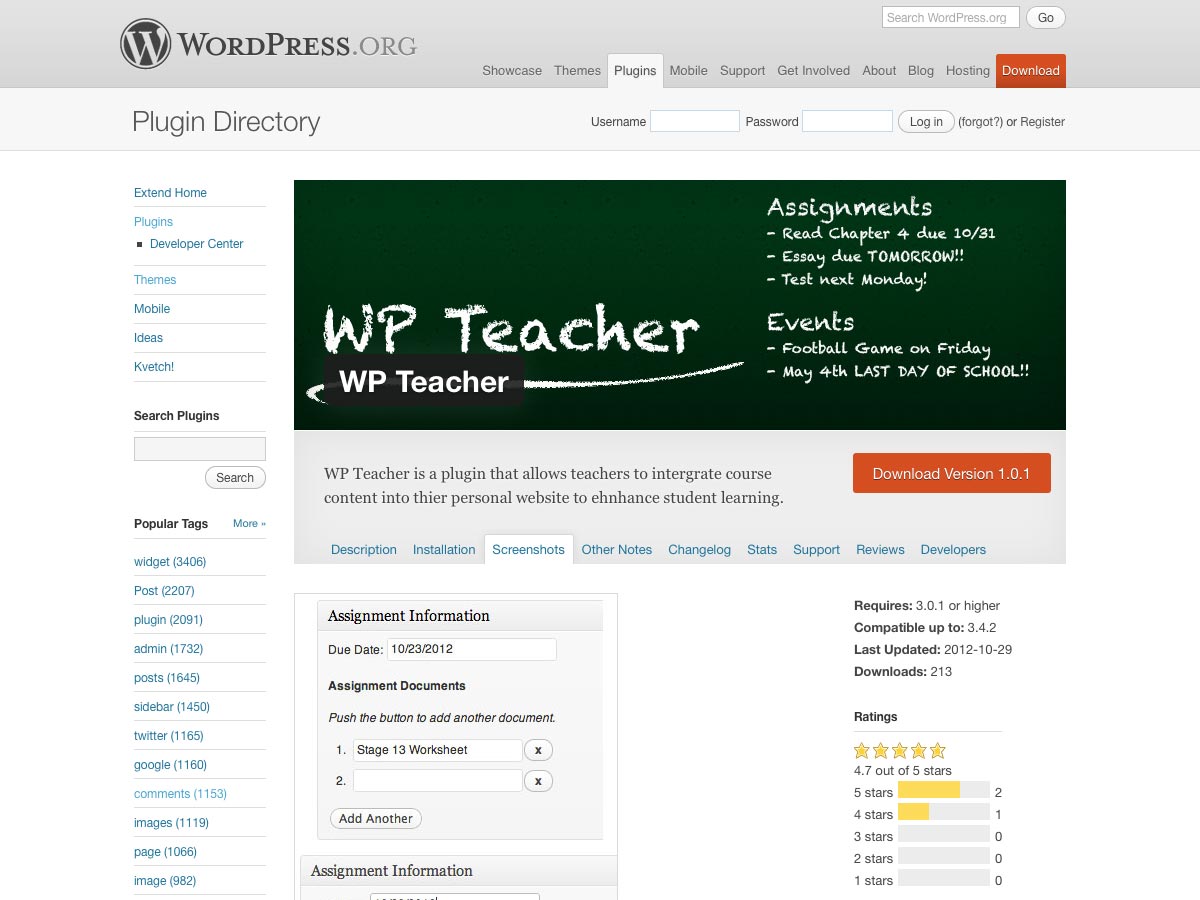Click the widget (3406) tag link

coord(170,562)
